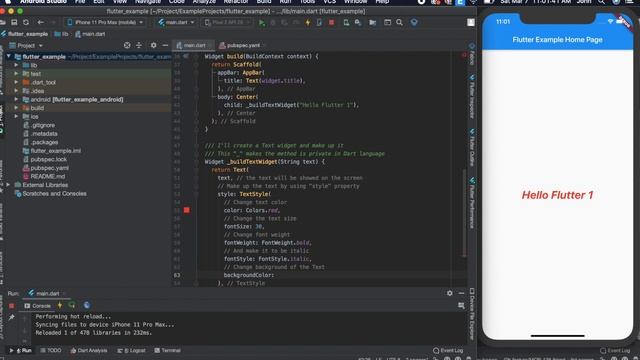Open AVD Manager icon in toolbar
Viewport: 640px width, 360px height.
pyautogui.click(x=346, y=22)
